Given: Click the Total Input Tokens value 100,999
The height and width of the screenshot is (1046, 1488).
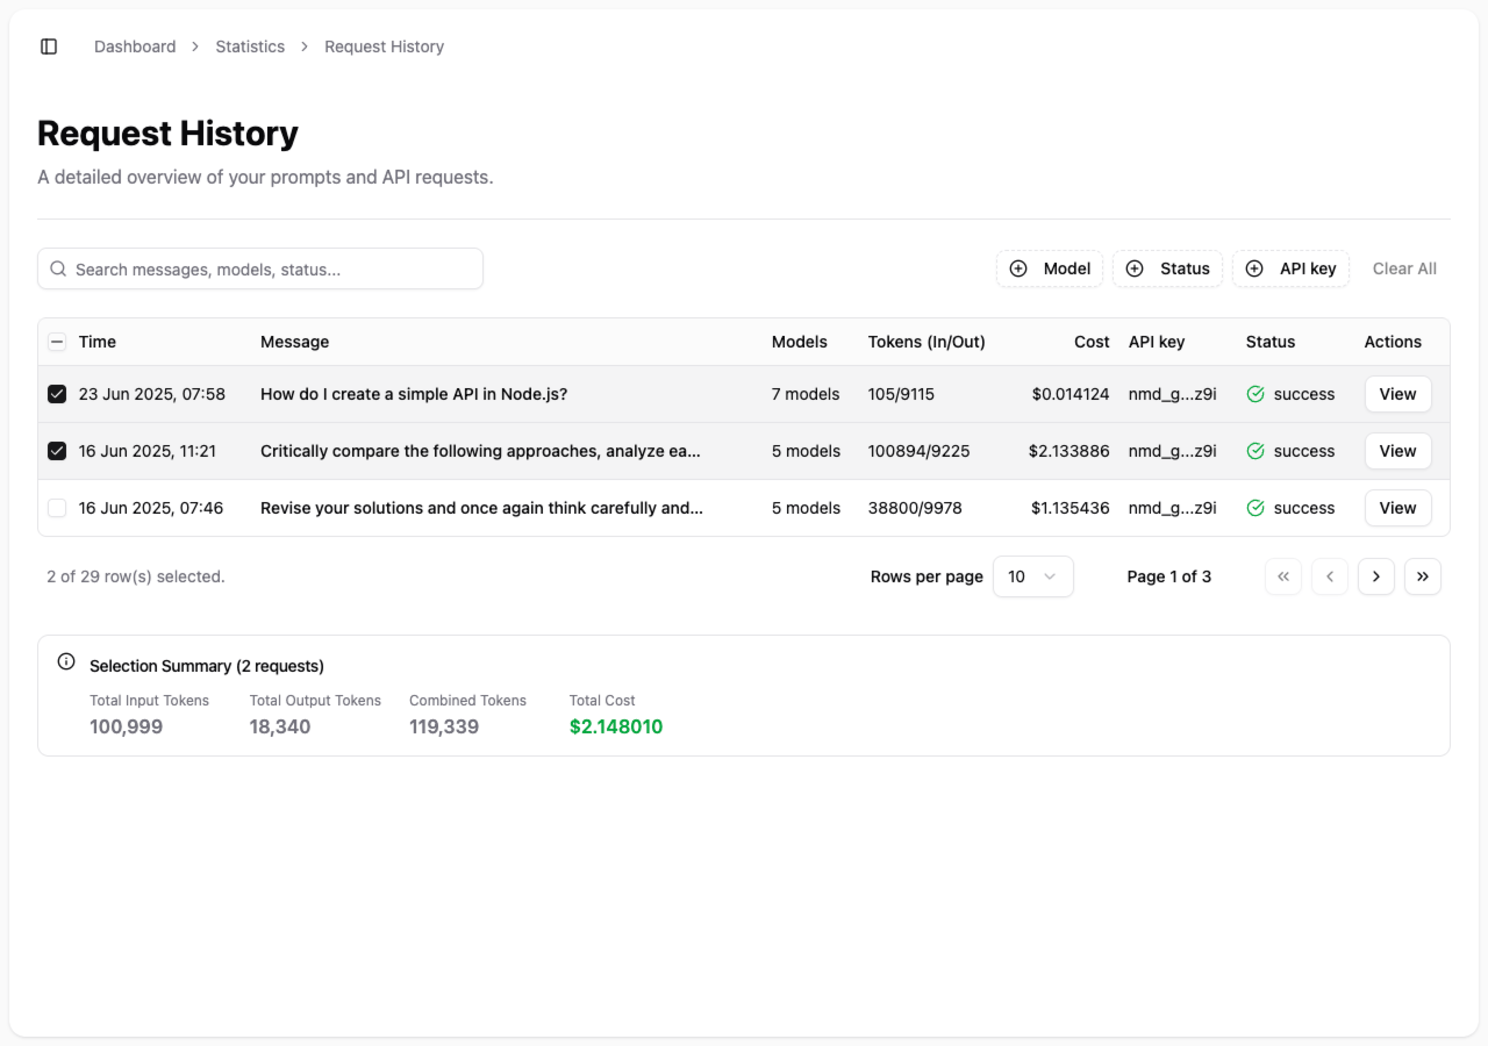Looking at the screenshot, I should 126,727.
